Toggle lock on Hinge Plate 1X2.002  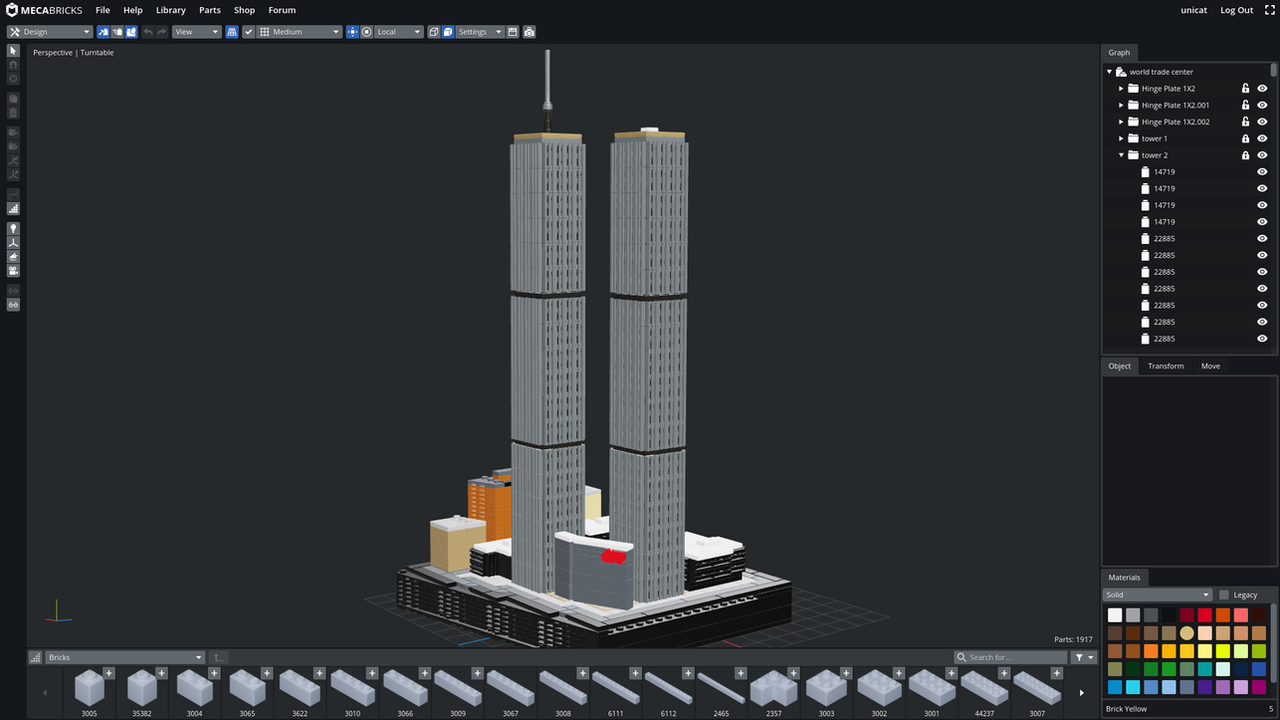(1245, 122)
